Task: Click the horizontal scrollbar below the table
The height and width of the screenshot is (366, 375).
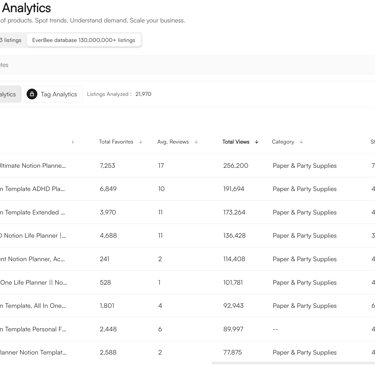Action: pos(293,363)
